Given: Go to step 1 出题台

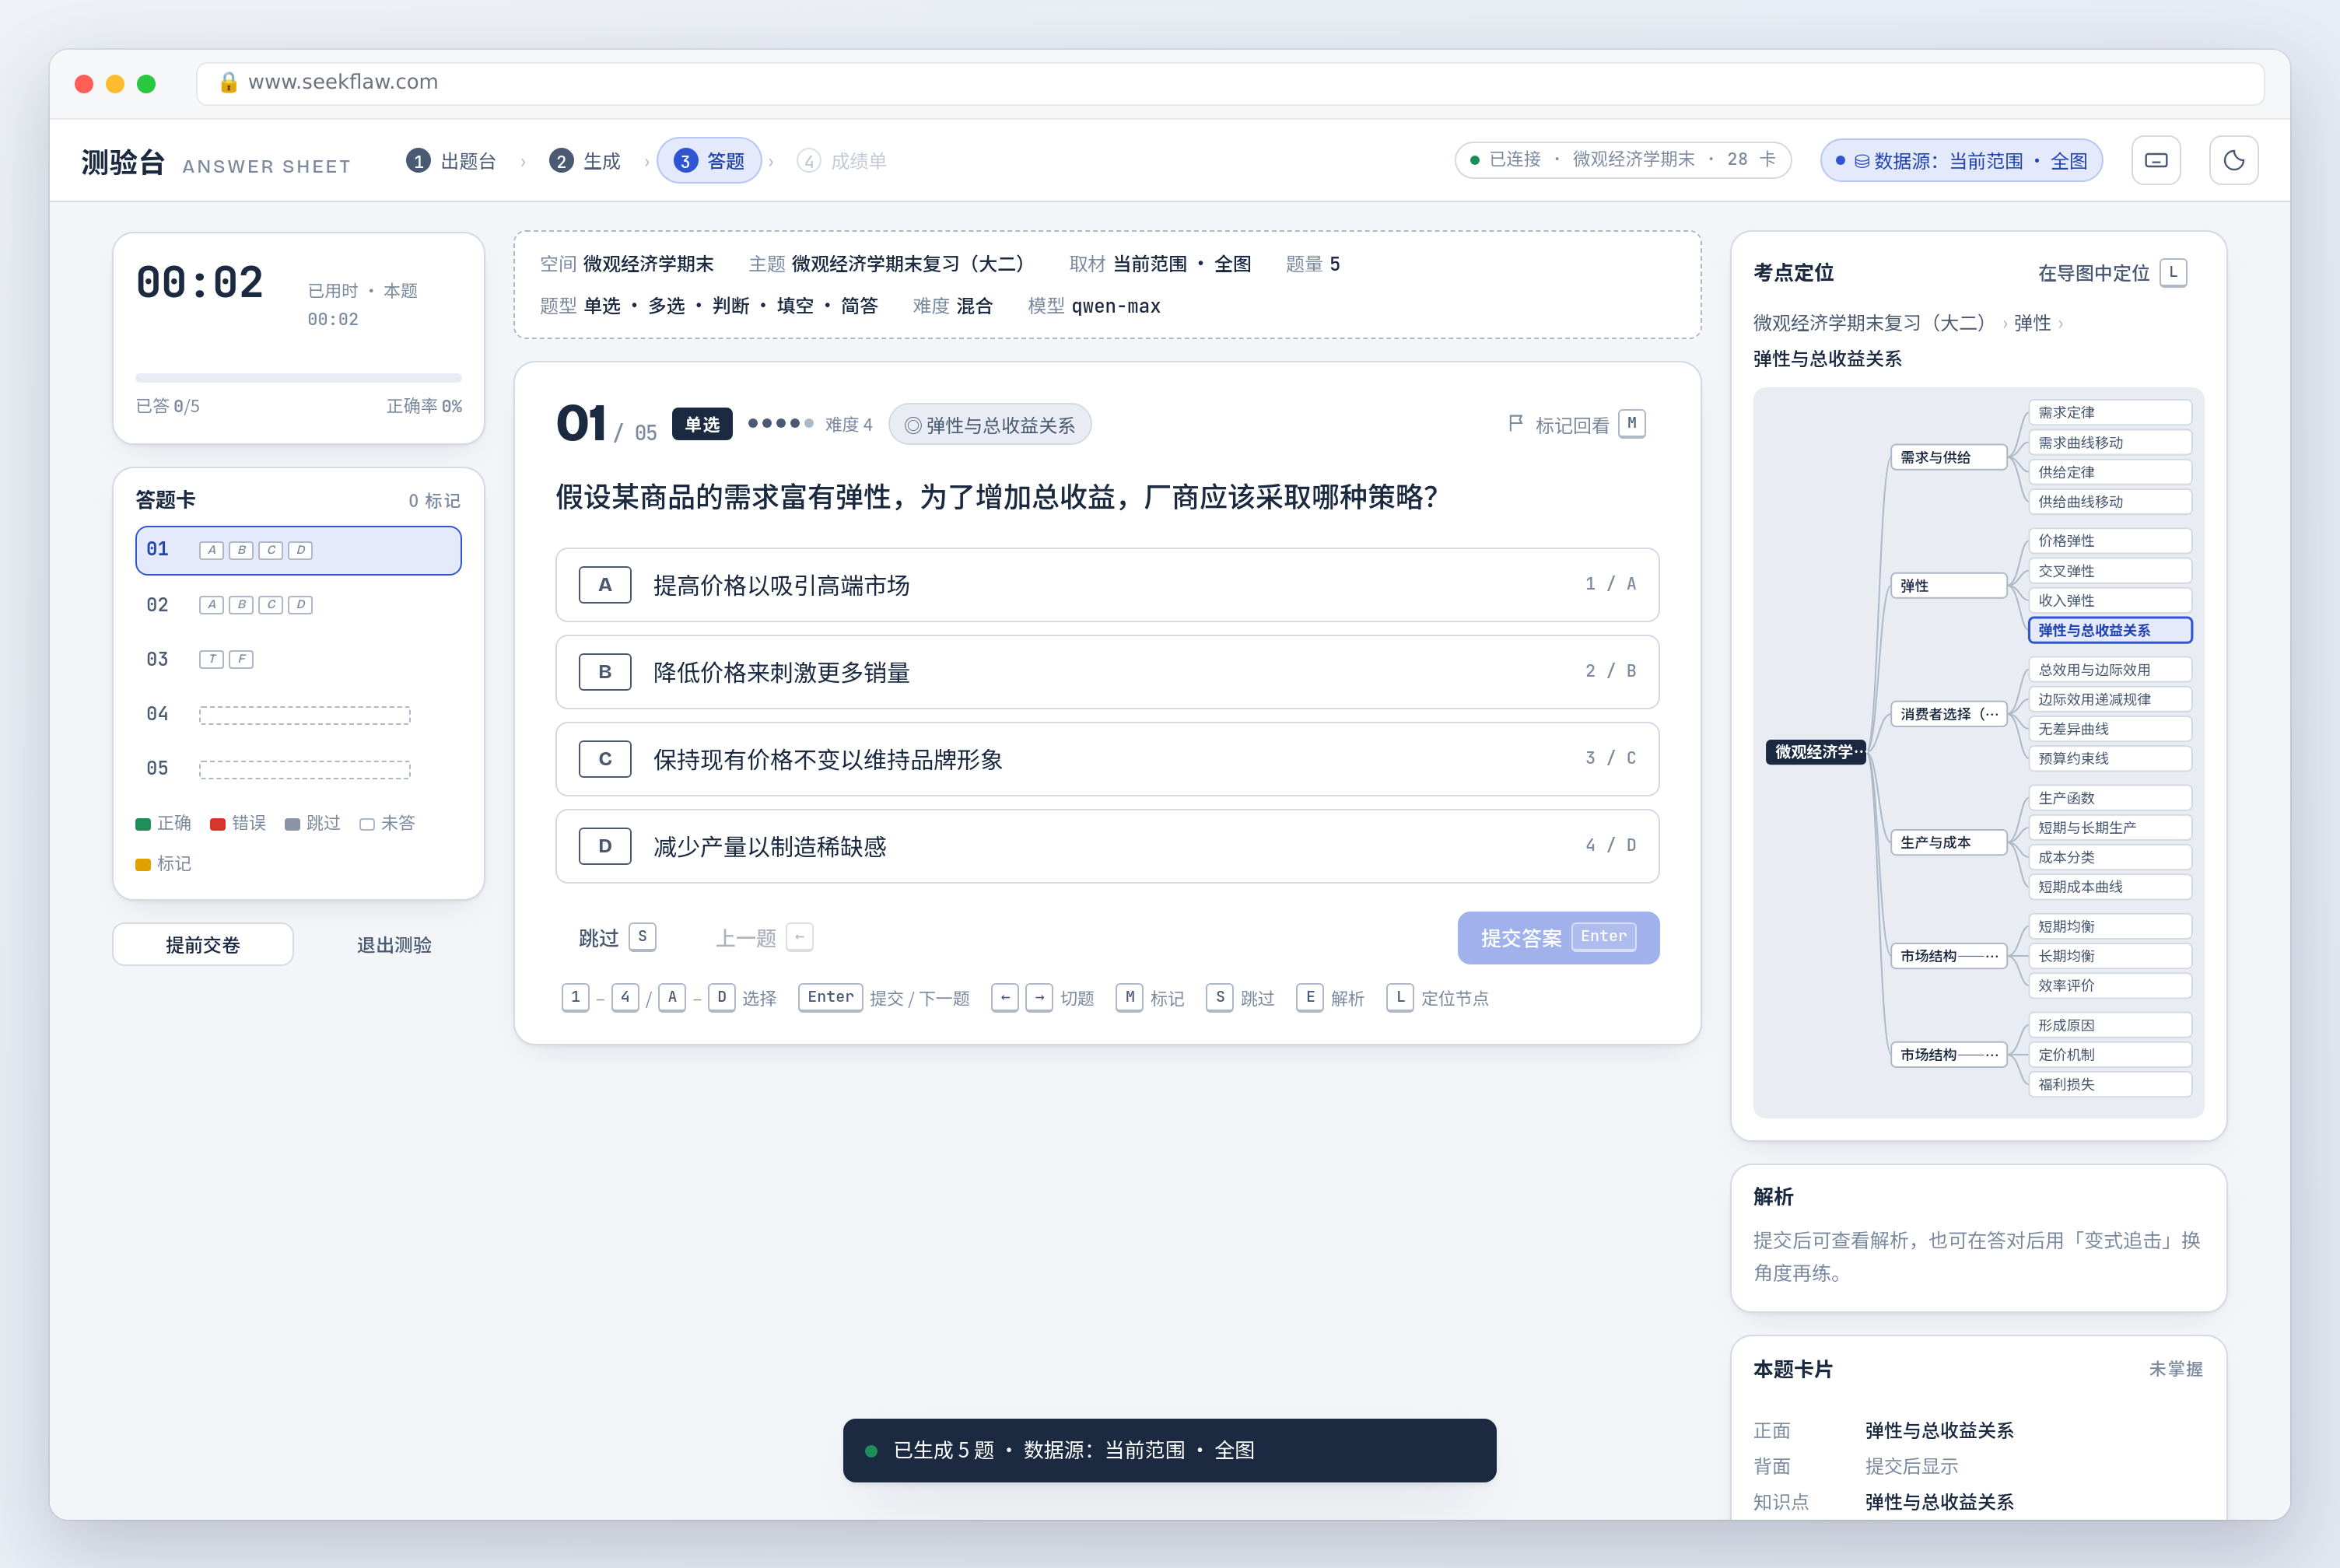Looking at the screenshot, I should [451, 161].
